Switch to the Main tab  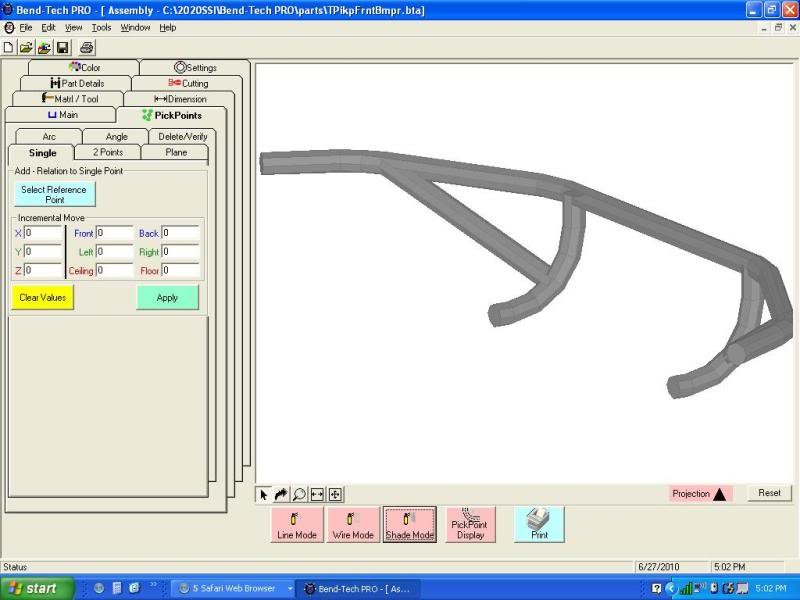[62, 115]
